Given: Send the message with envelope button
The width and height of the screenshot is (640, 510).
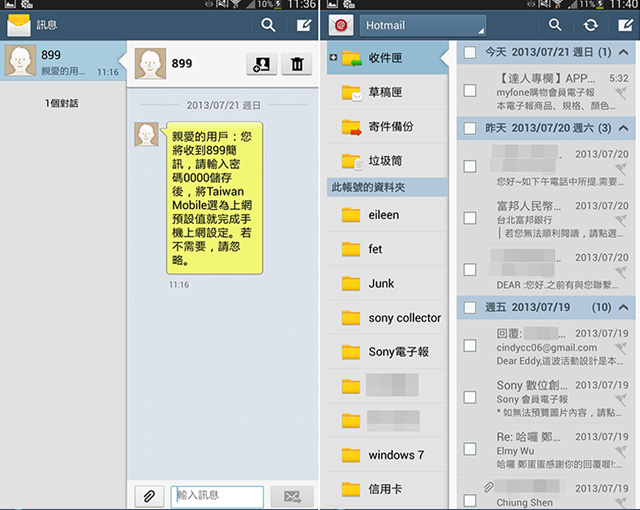Looking at the screenshot, I should [292, 497].
